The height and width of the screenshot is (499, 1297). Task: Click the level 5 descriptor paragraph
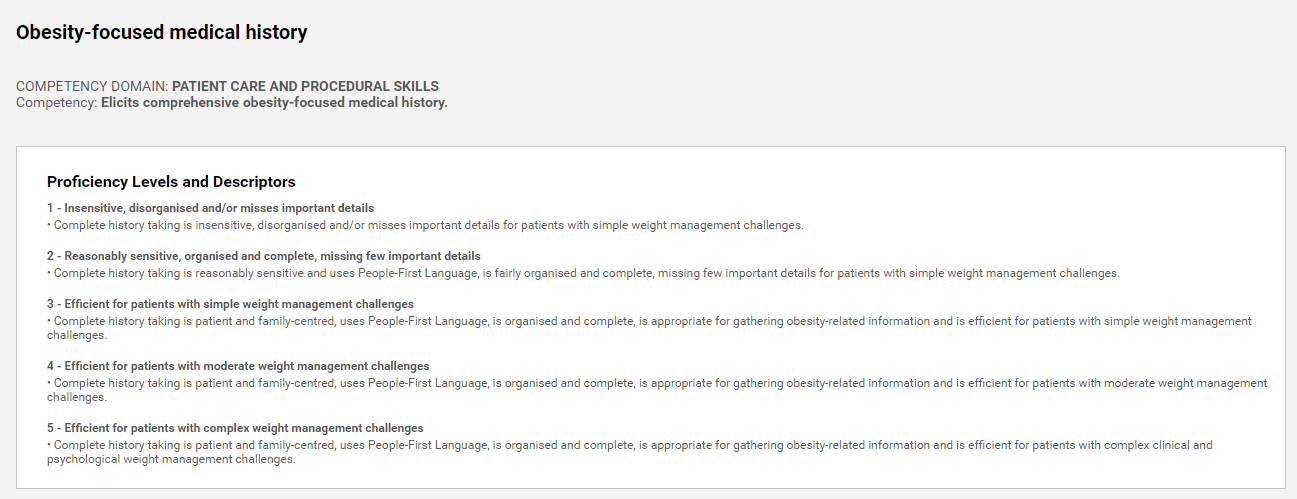tap(629, 452)
